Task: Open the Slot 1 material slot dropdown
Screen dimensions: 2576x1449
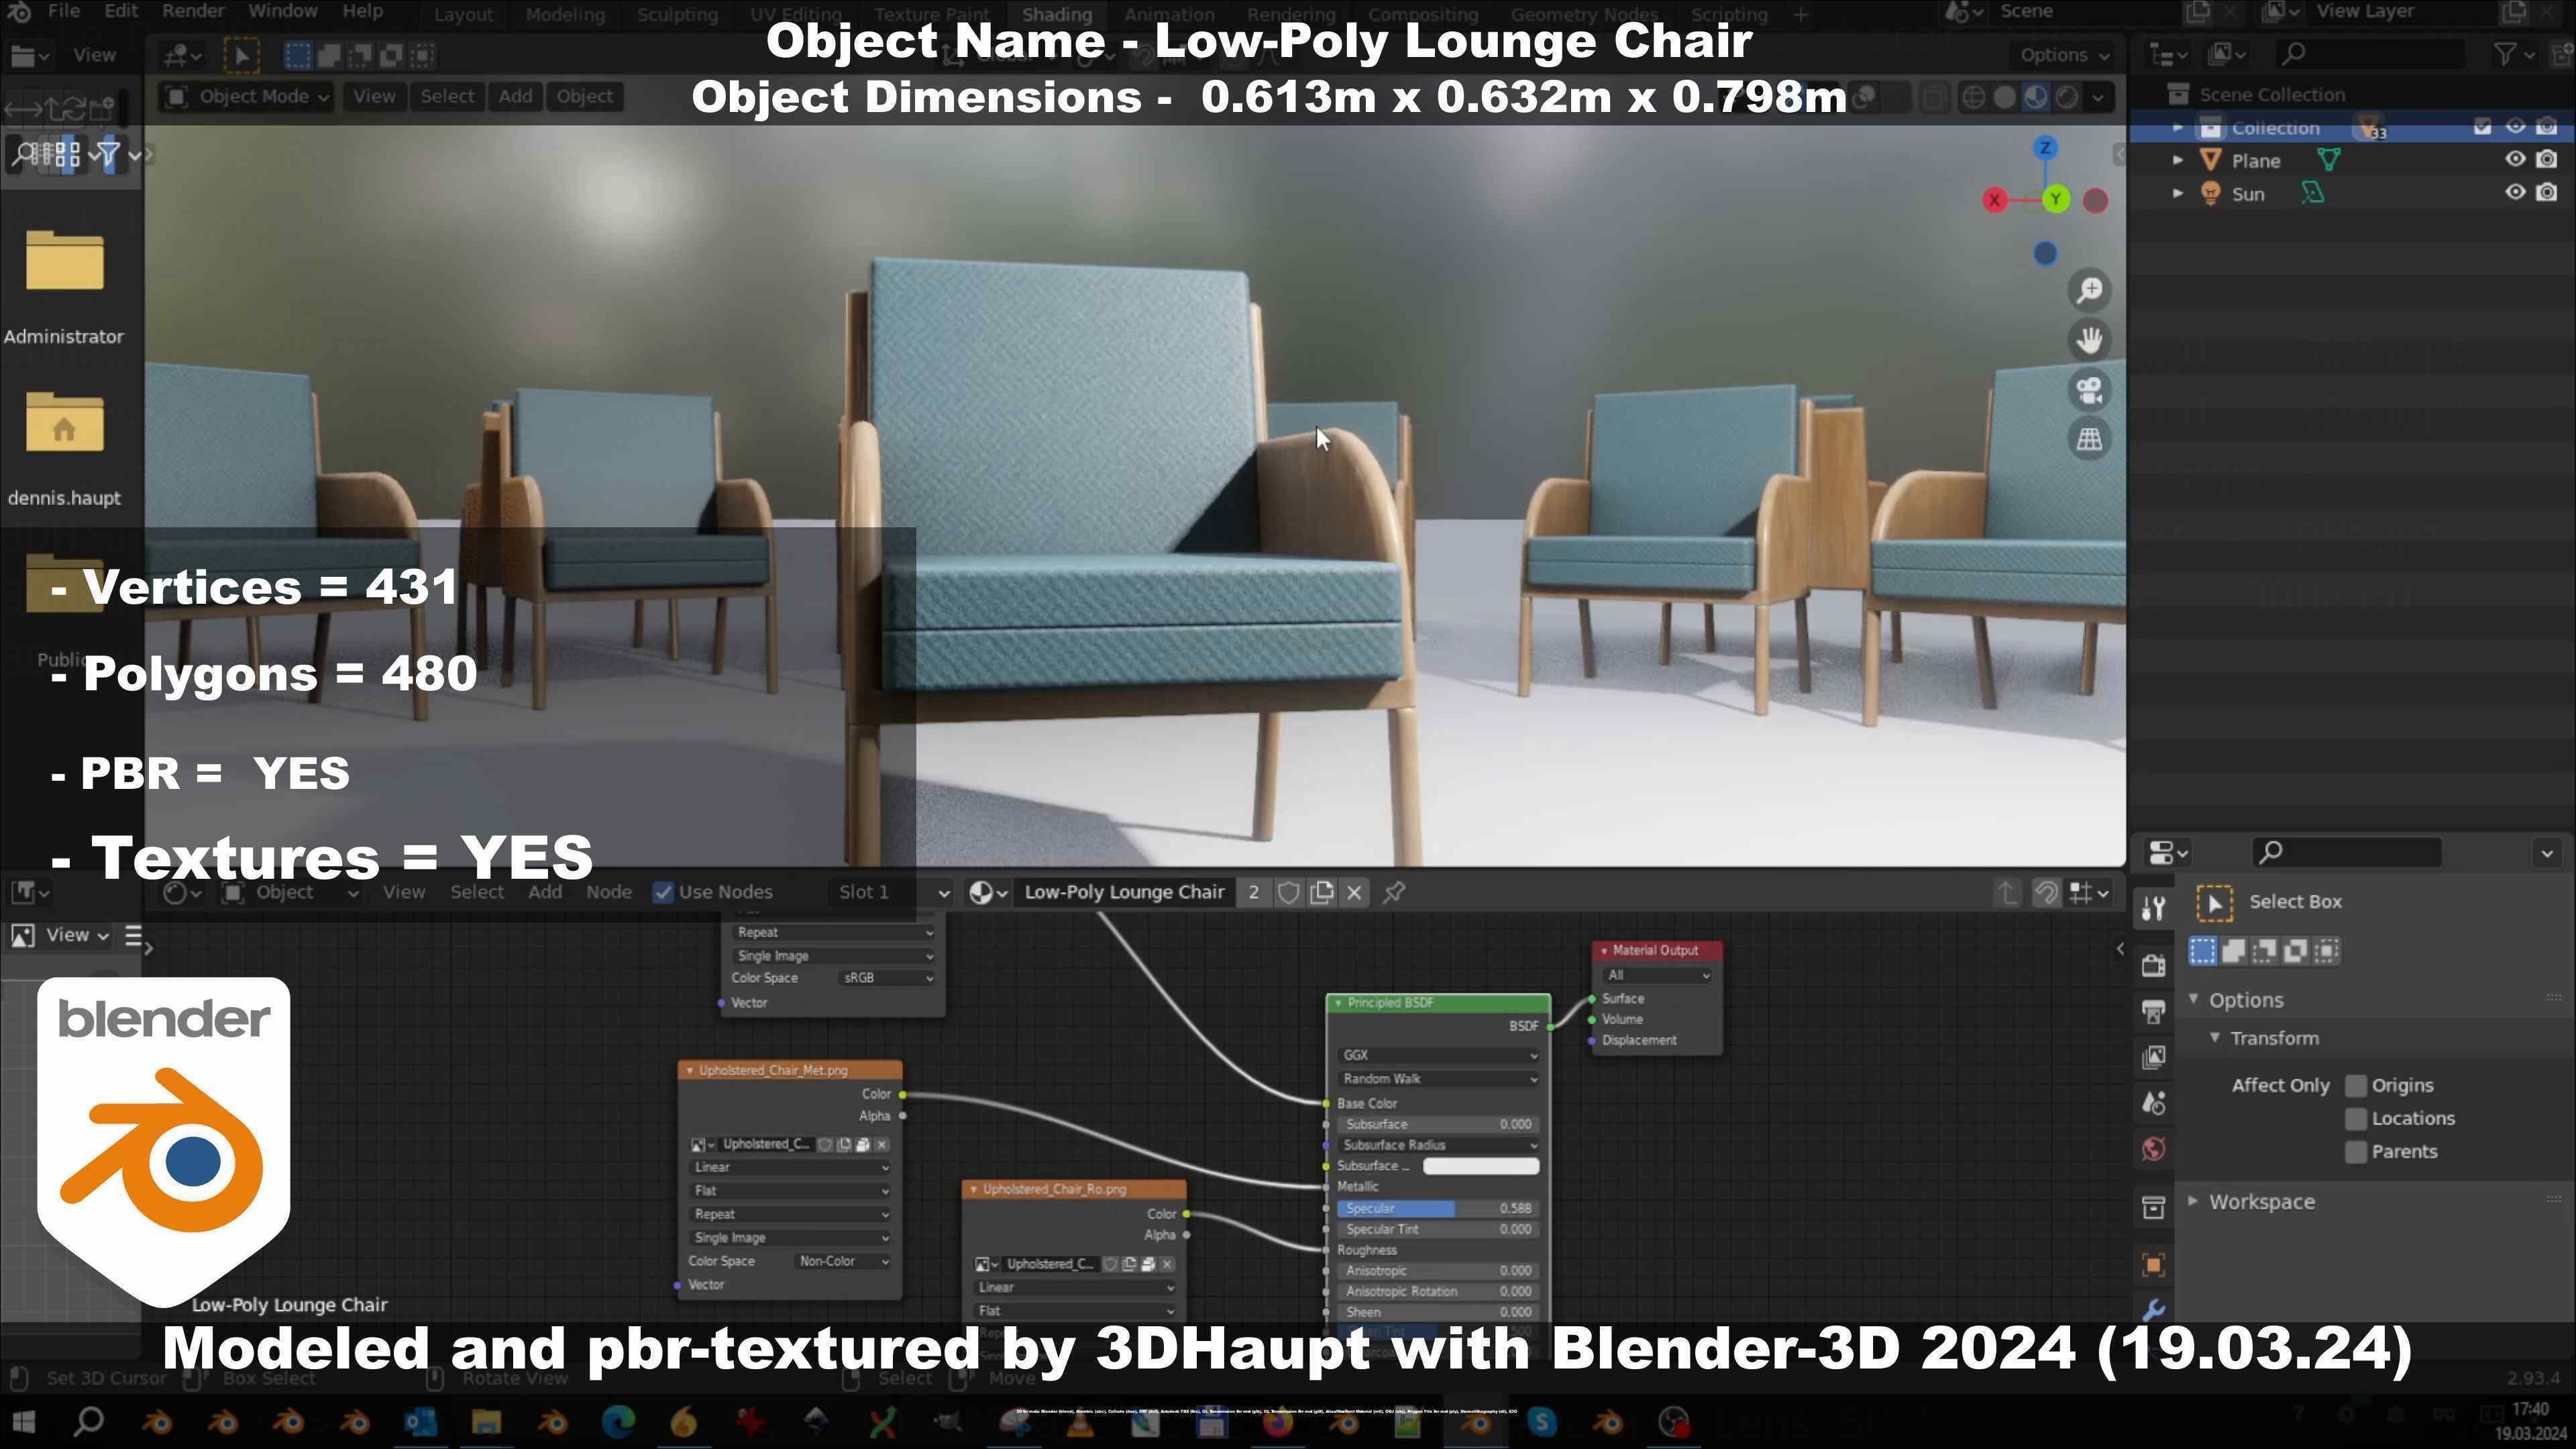Action: coord(891,892)
